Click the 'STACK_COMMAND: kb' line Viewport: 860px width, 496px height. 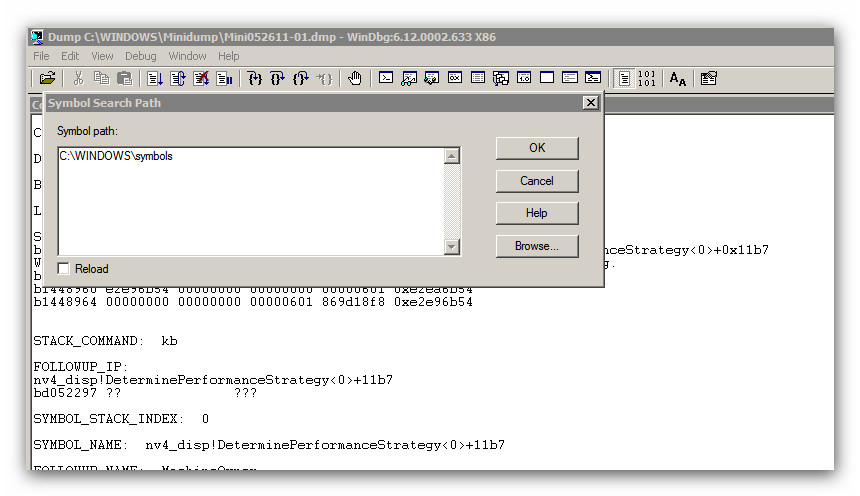tap(105, 341)
